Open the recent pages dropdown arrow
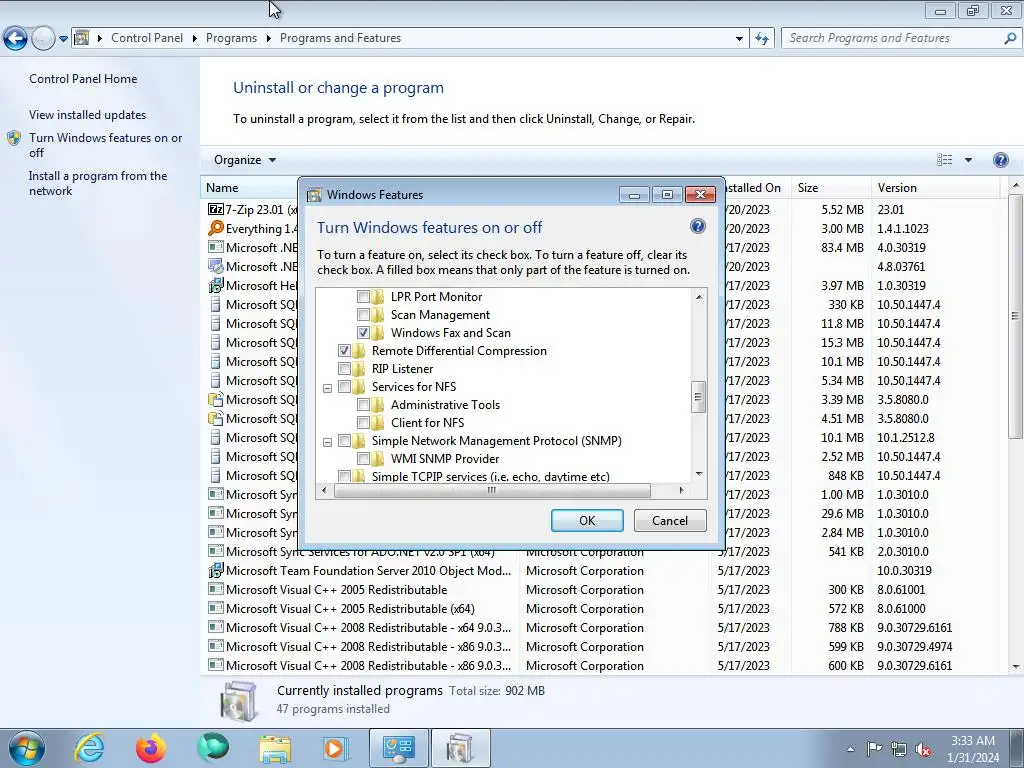The height and width of the screenshot is (768, 1024). 63,39
